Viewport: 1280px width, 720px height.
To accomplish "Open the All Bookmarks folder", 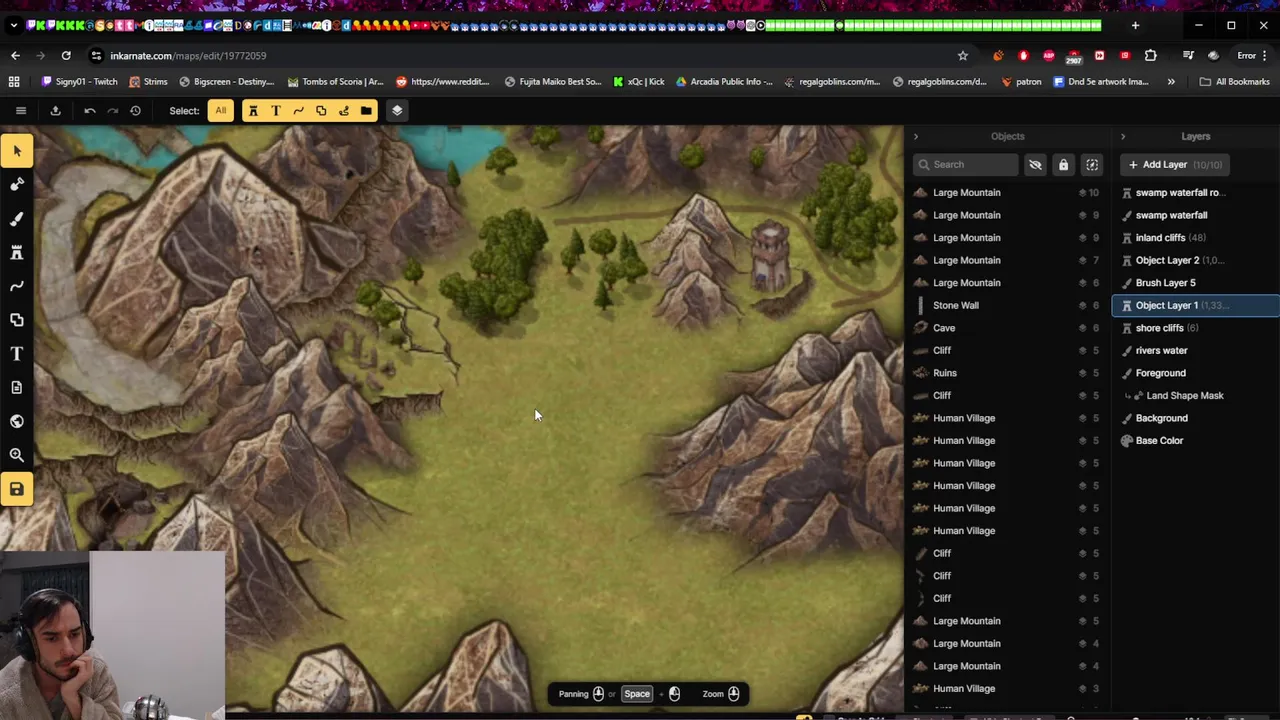I will tap(1234, 82).
